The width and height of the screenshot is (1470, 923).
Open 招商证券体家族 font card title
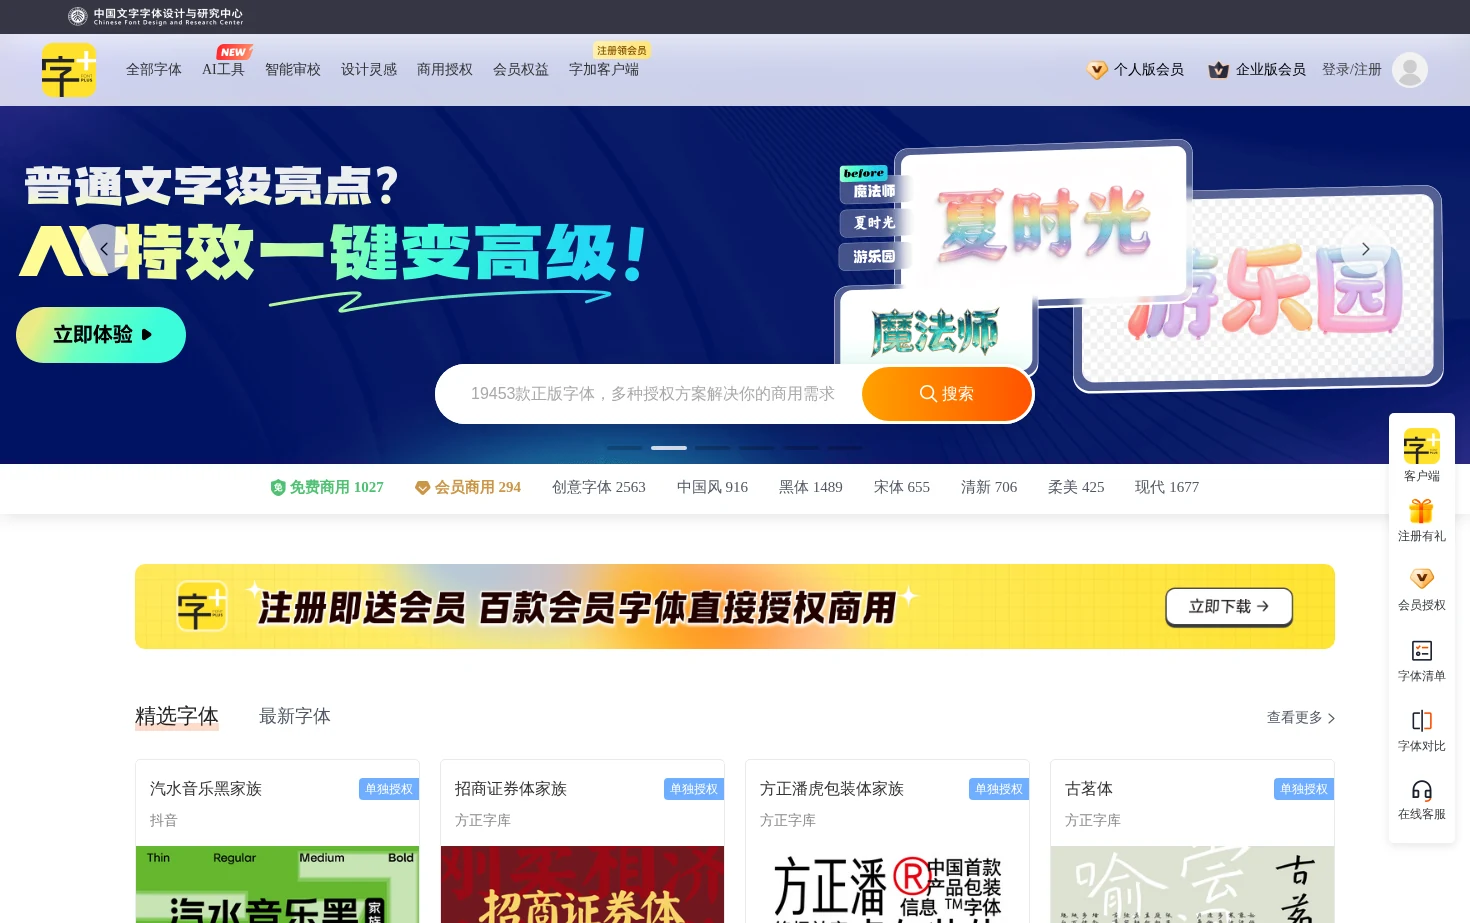point(511,789)
